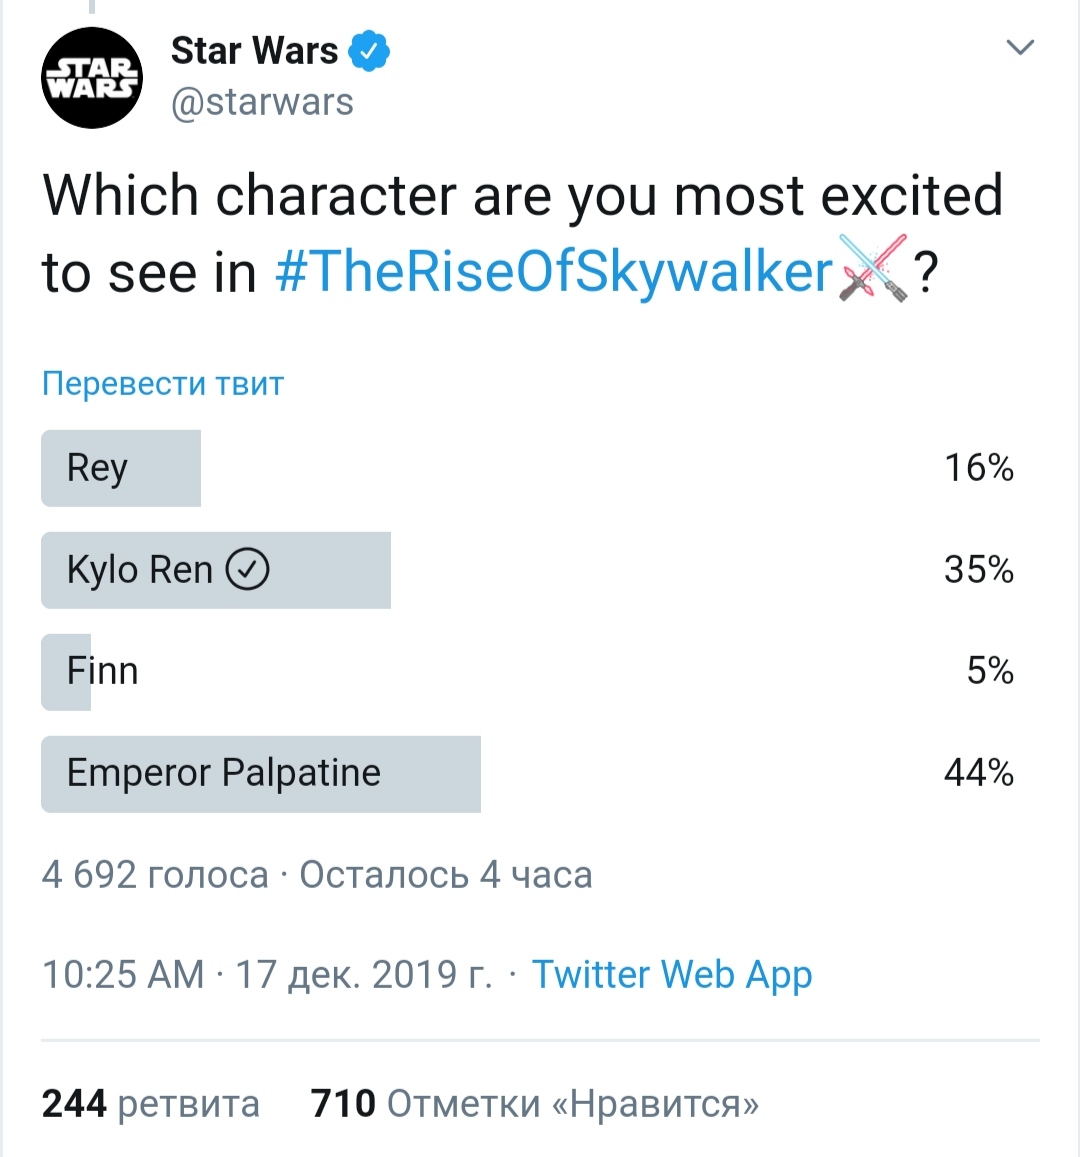The height and width of the screenshot is (1157, 1080).
Task: Click Перевести твит to translate the tweet
Action: coord(163,384)
